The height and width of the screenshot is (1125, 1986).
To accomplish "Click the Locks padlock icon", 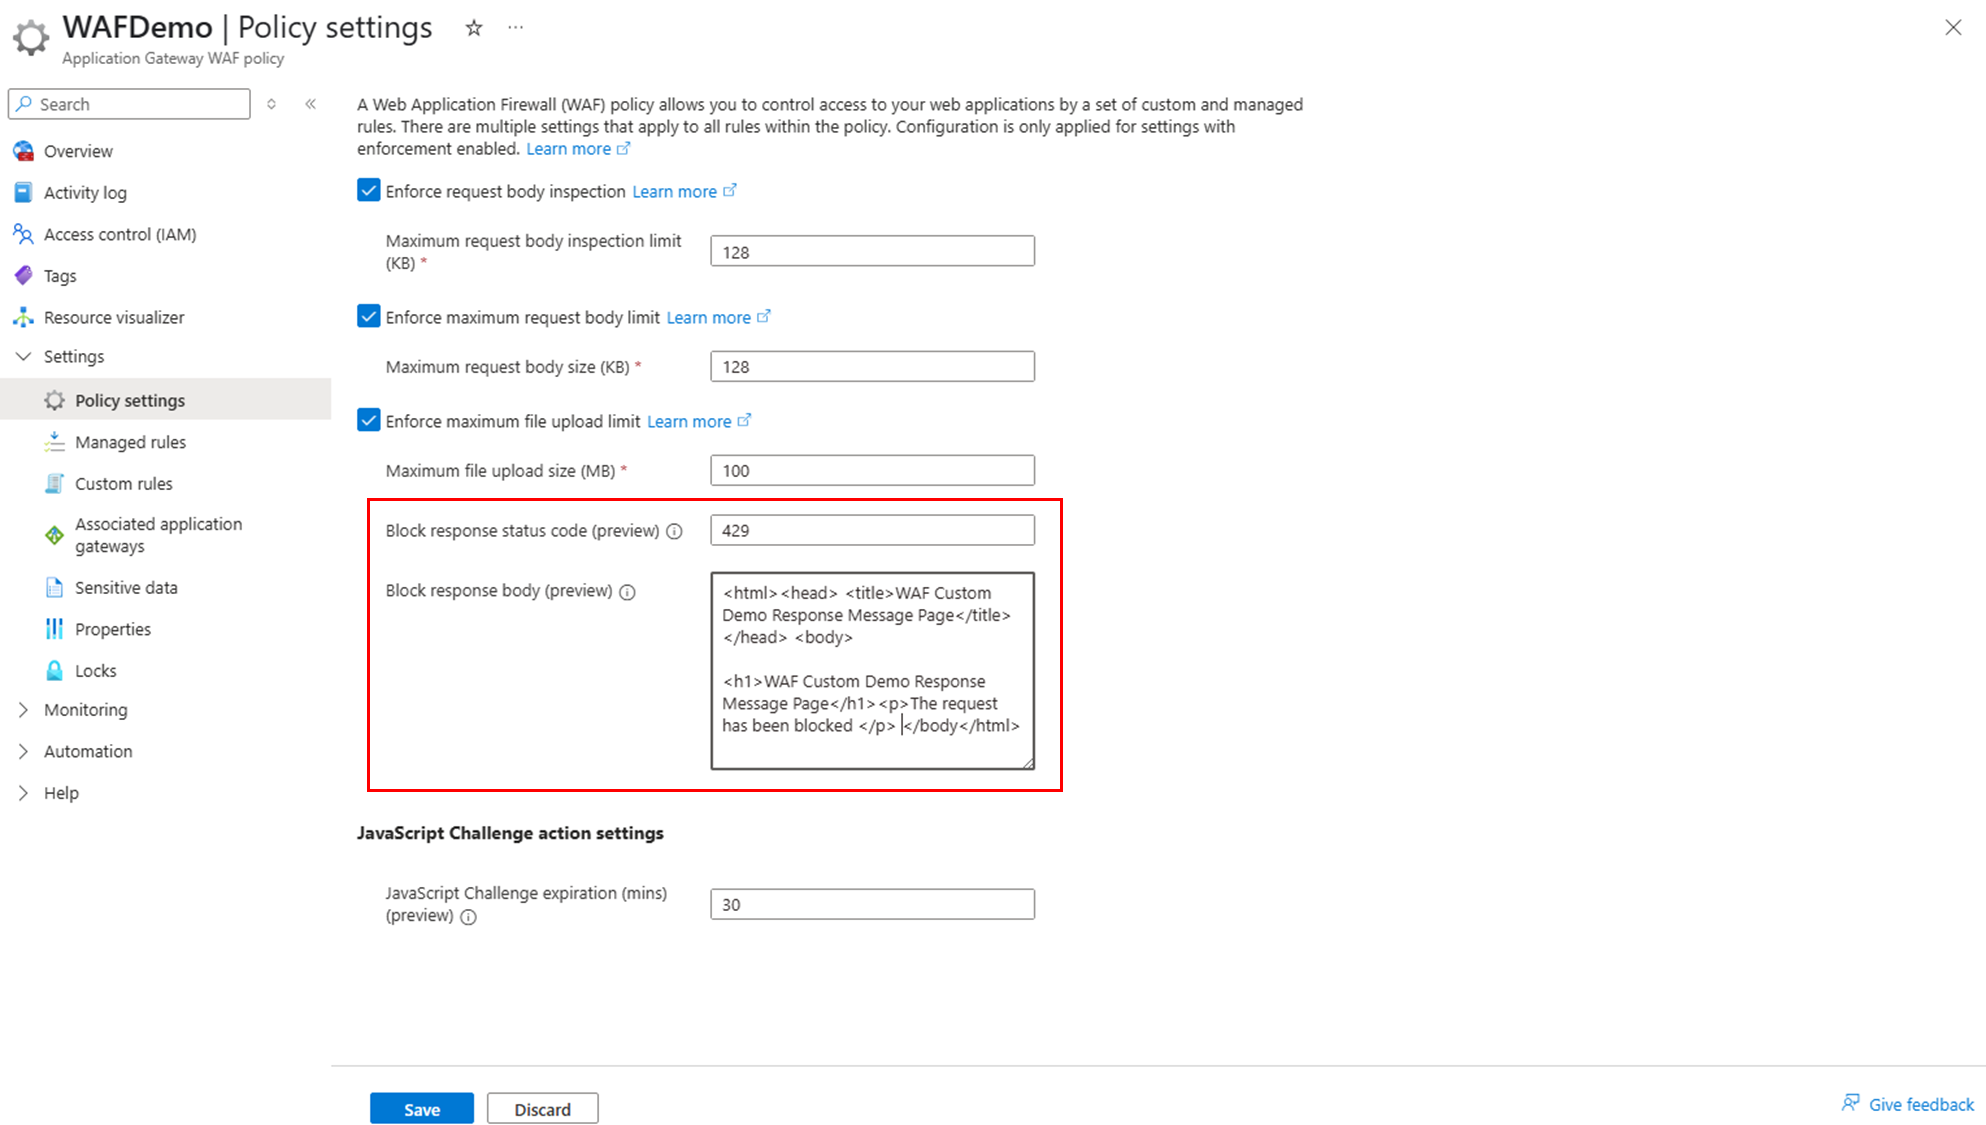I will tap(54, 670).
